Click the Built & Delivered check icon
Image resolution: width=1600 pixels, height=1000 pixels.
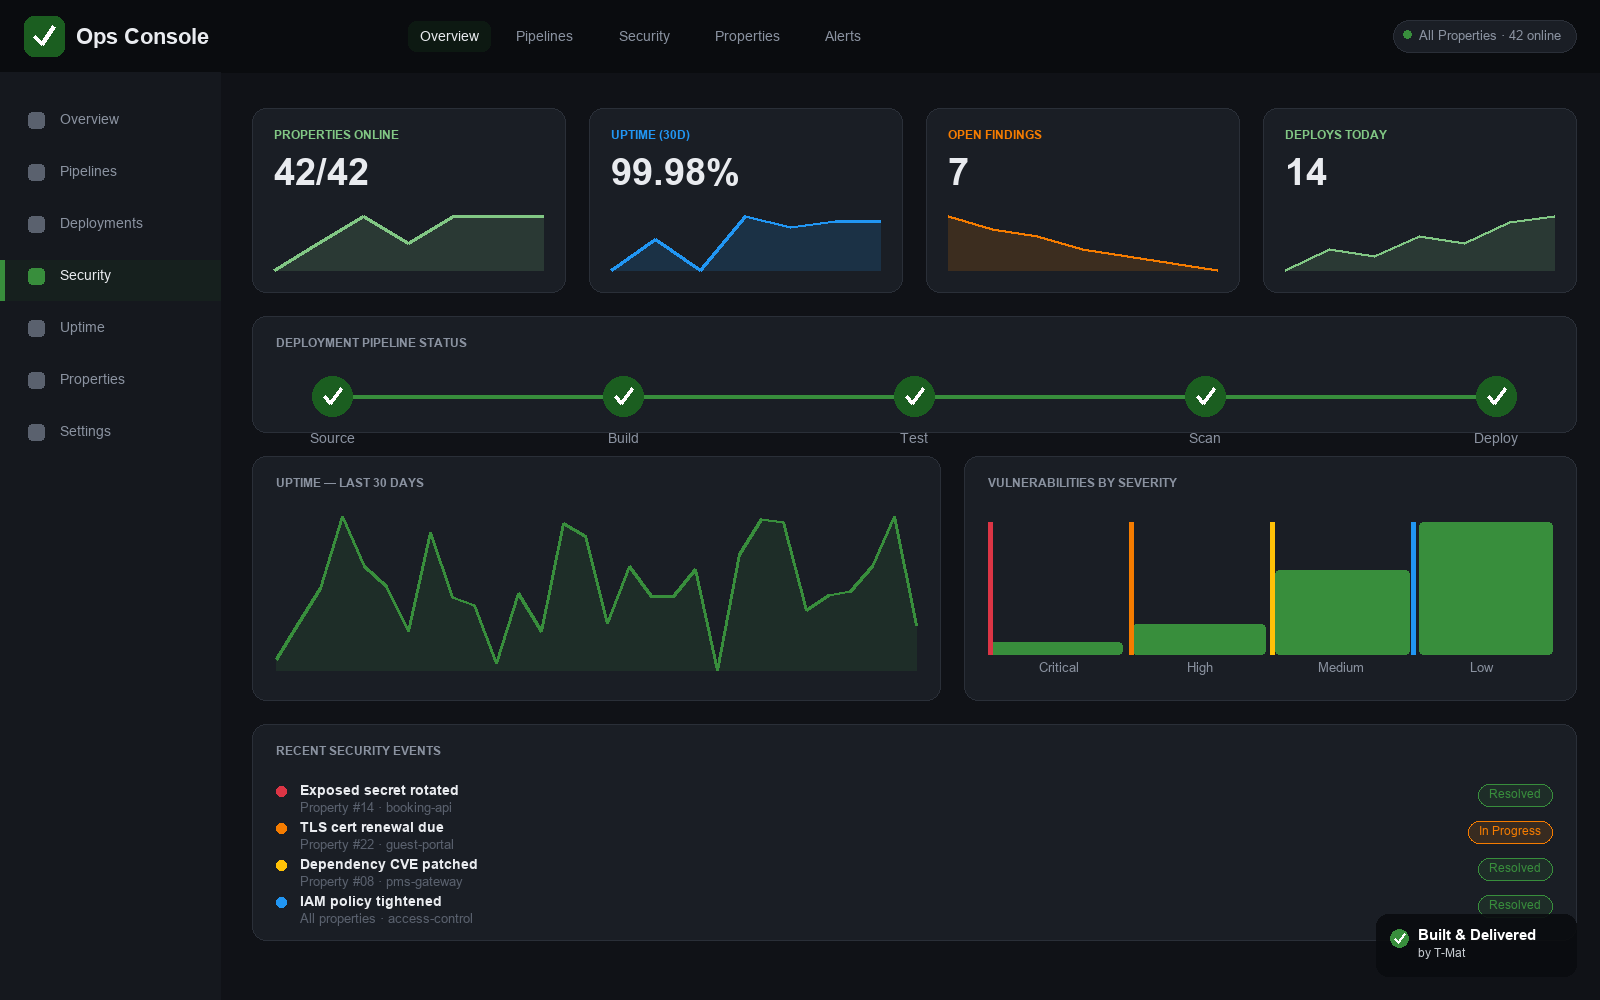tap(1400, 938)
